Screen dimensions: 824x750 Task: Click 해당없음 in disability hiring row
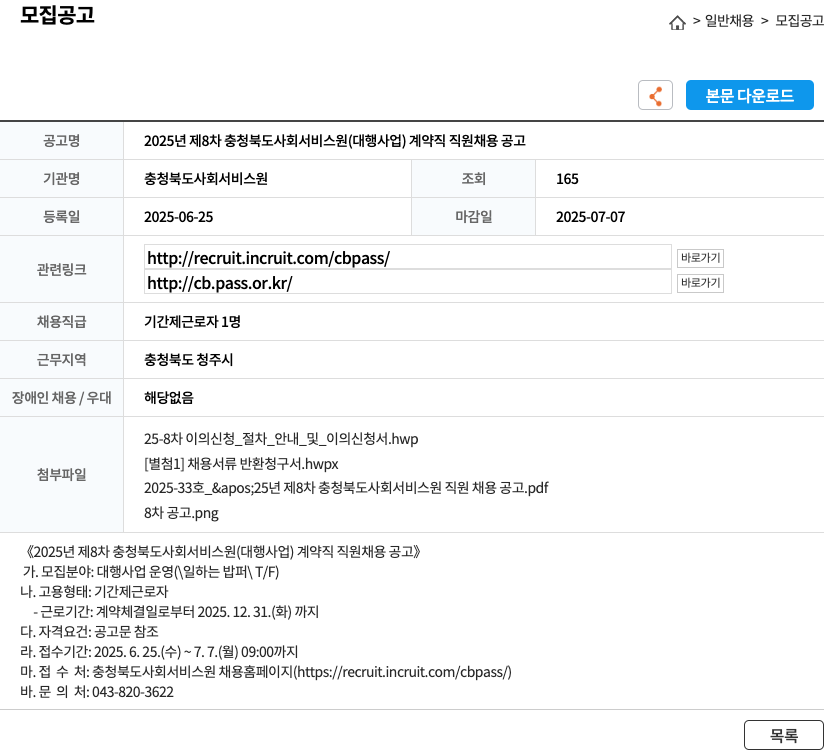point(169,398)
